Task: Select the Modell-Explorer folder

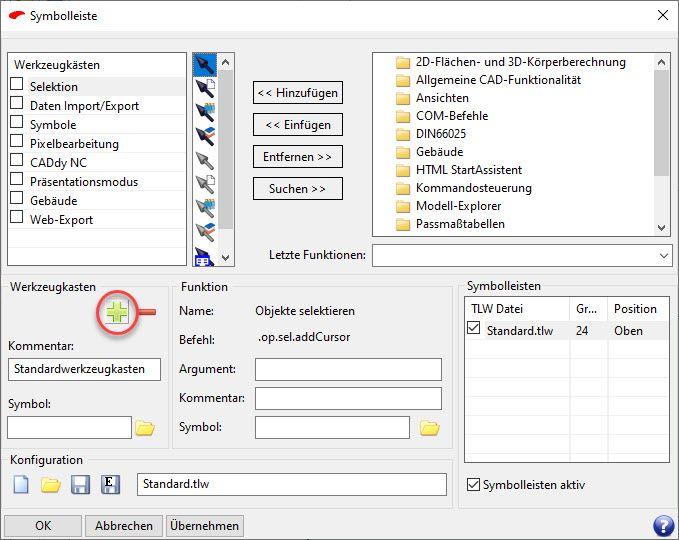Action: coord(460,206)
